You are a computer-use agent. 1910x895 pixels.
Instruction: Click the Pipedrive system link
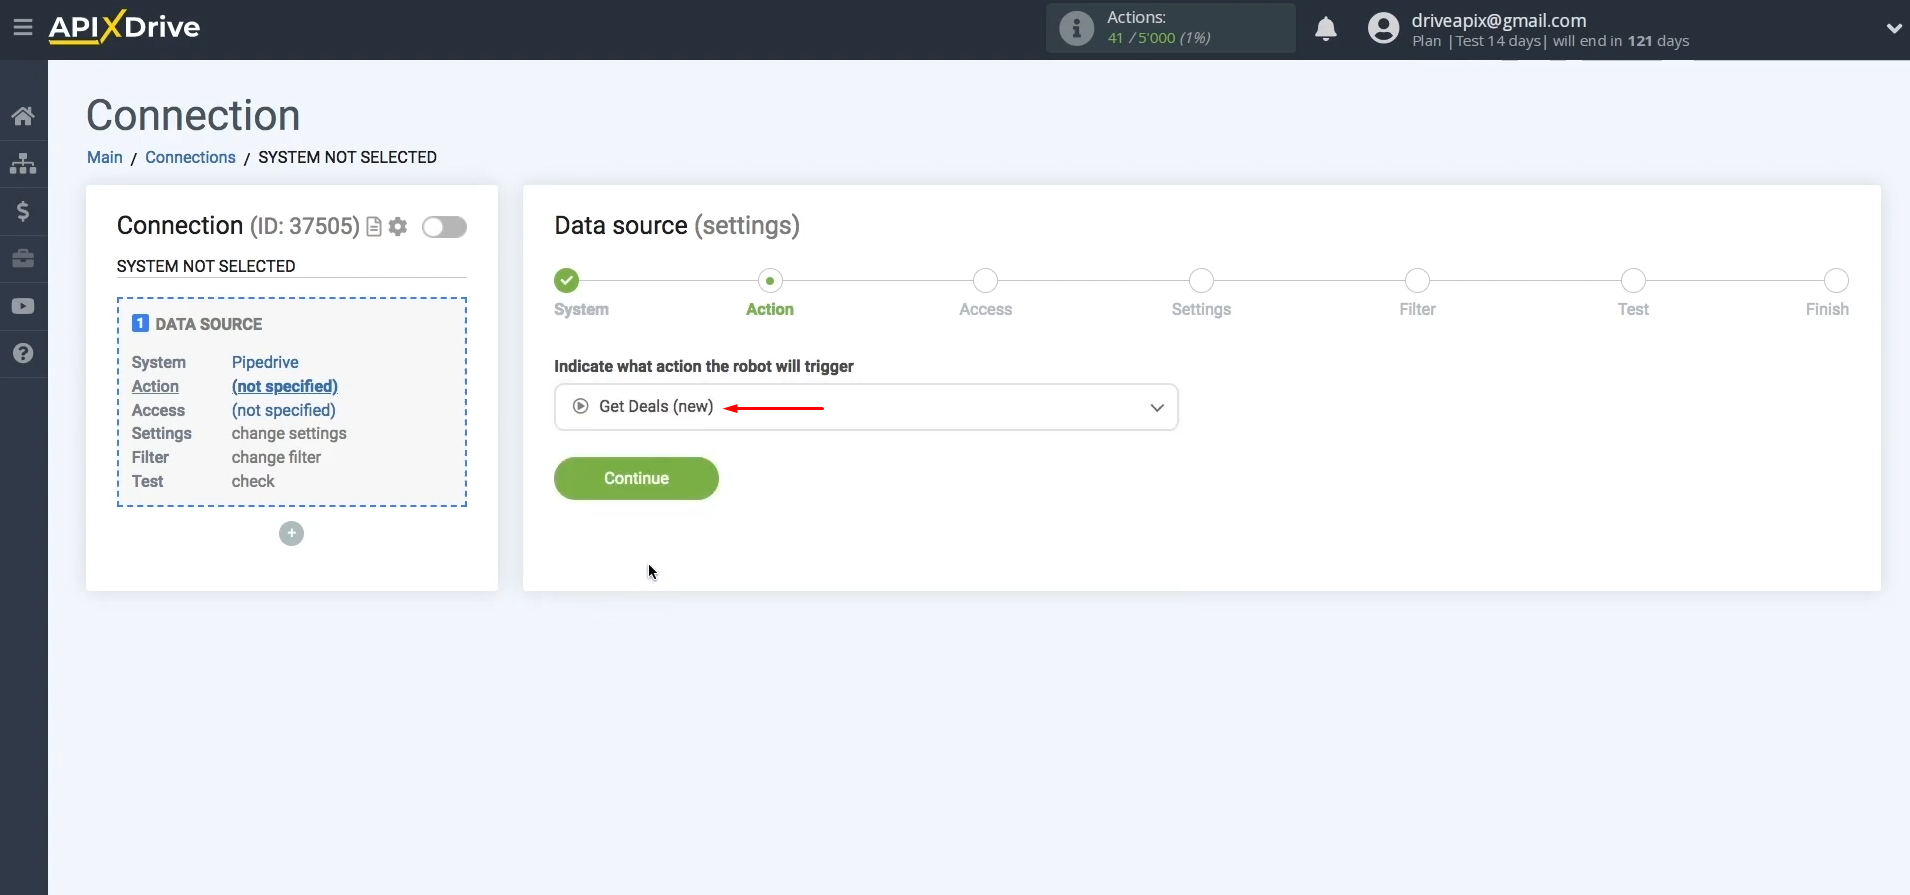point(265,362)
